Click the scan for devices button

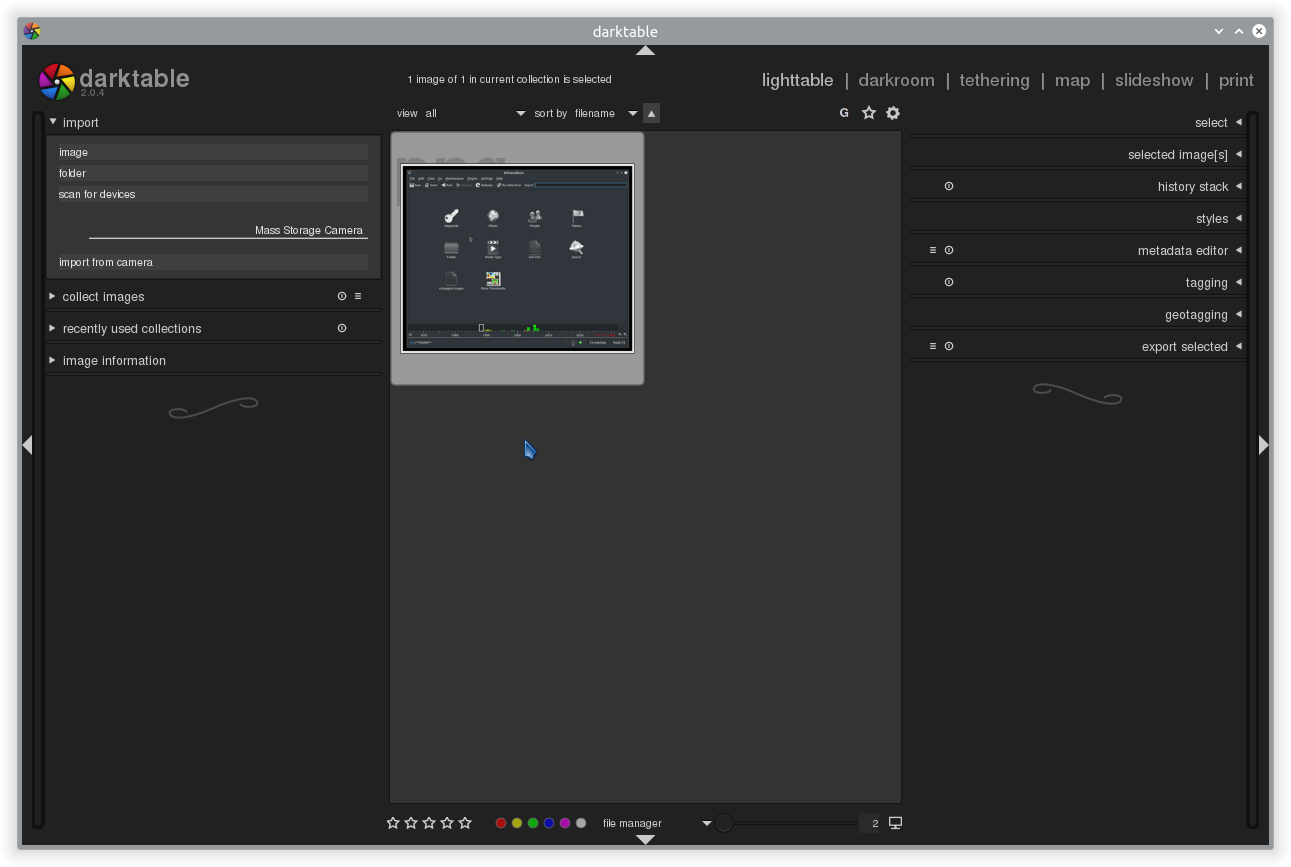tap(213, 194)
